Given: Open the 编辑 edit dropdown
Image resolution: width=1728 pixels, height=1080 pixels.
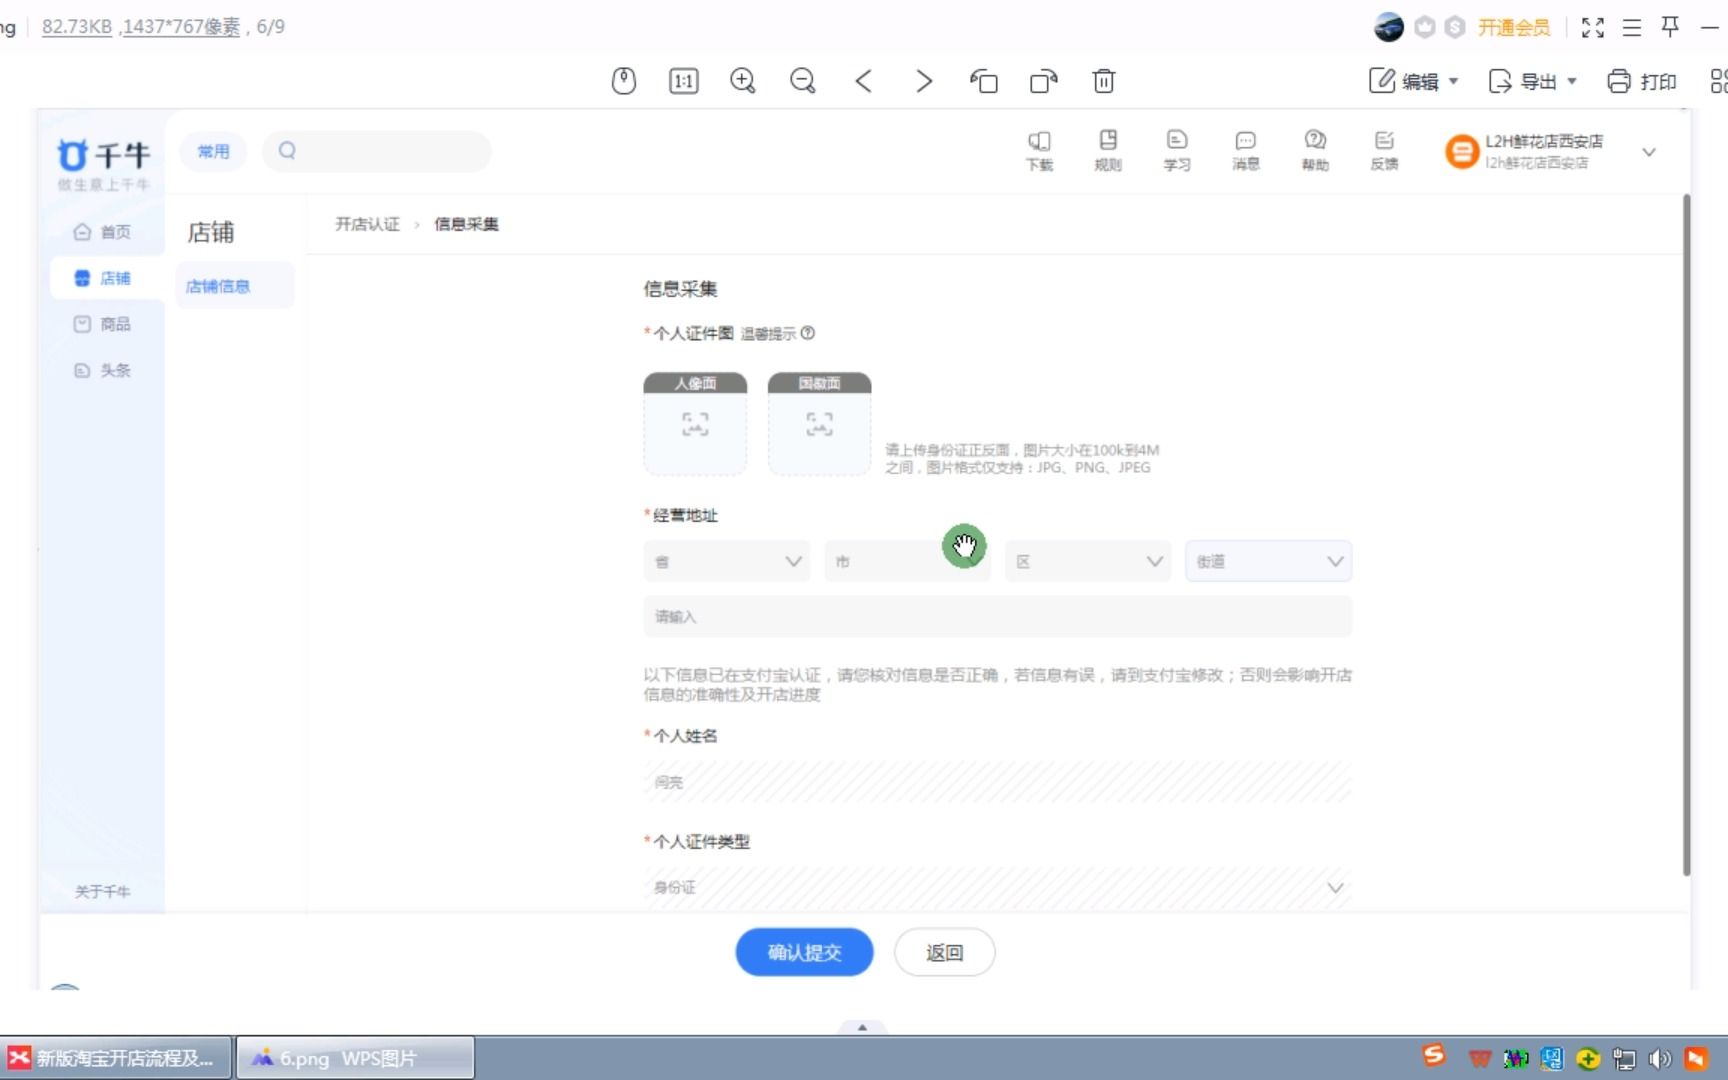Looking at the screenshot, I should [1414, 81].
